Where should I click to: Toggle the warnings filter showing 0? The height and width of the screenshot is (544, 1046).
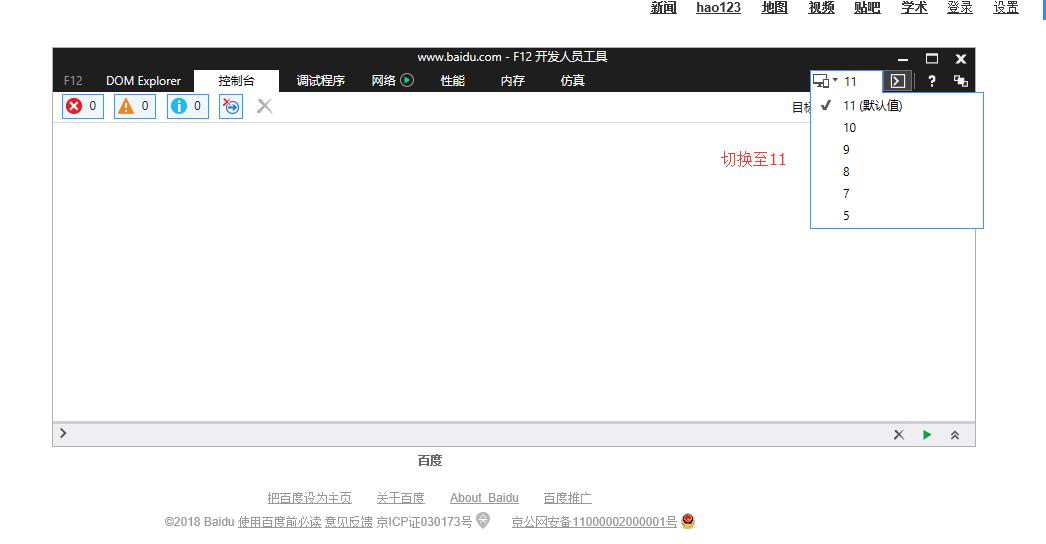click(x=135, y=106)
